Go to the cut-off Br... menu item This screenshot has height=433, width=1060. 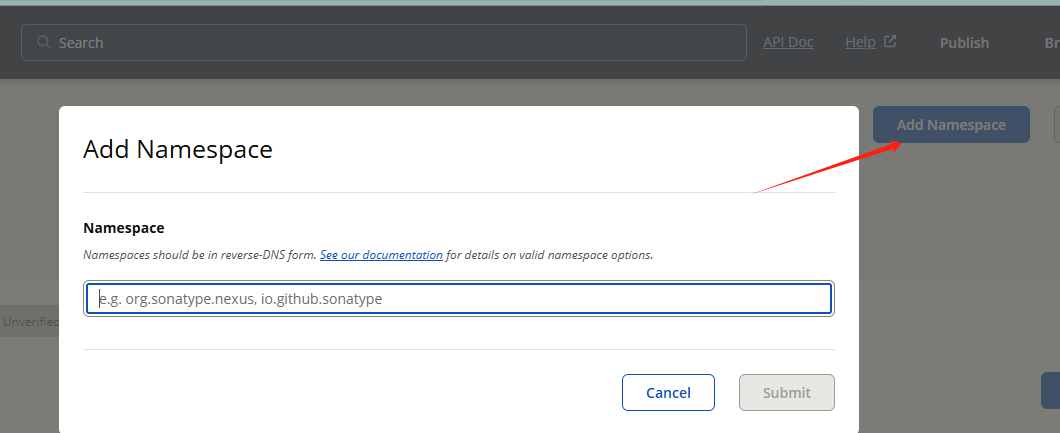1051,43
